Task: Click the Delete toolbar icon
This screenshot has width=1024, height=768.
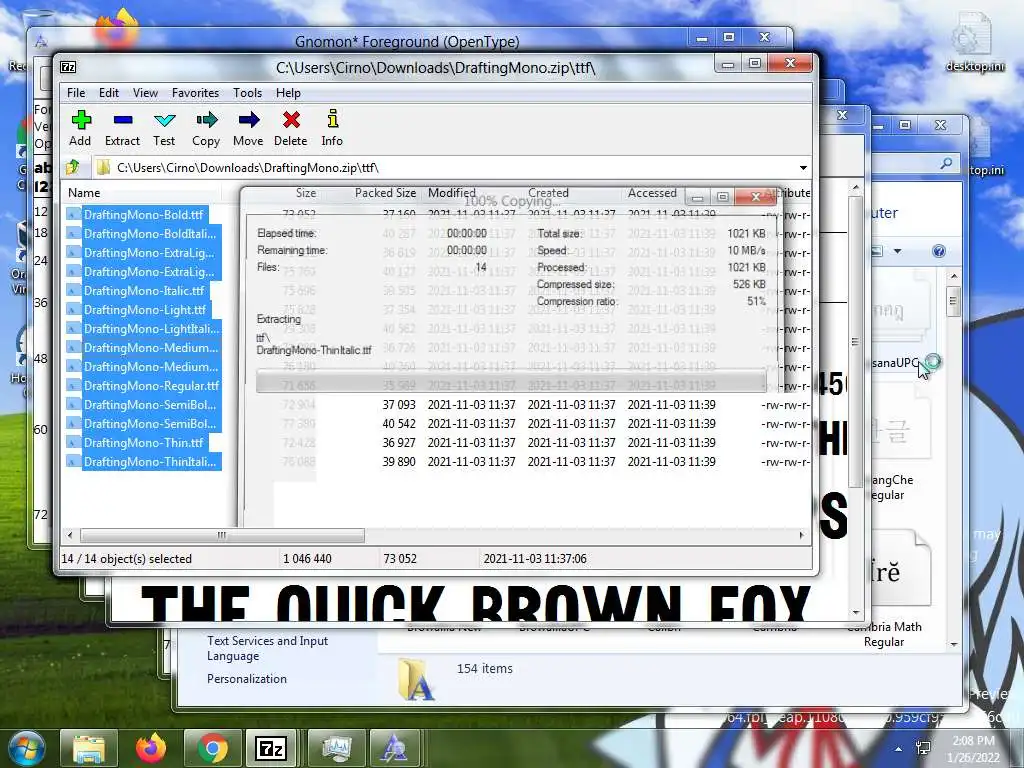Action: (x=291, y=128)
